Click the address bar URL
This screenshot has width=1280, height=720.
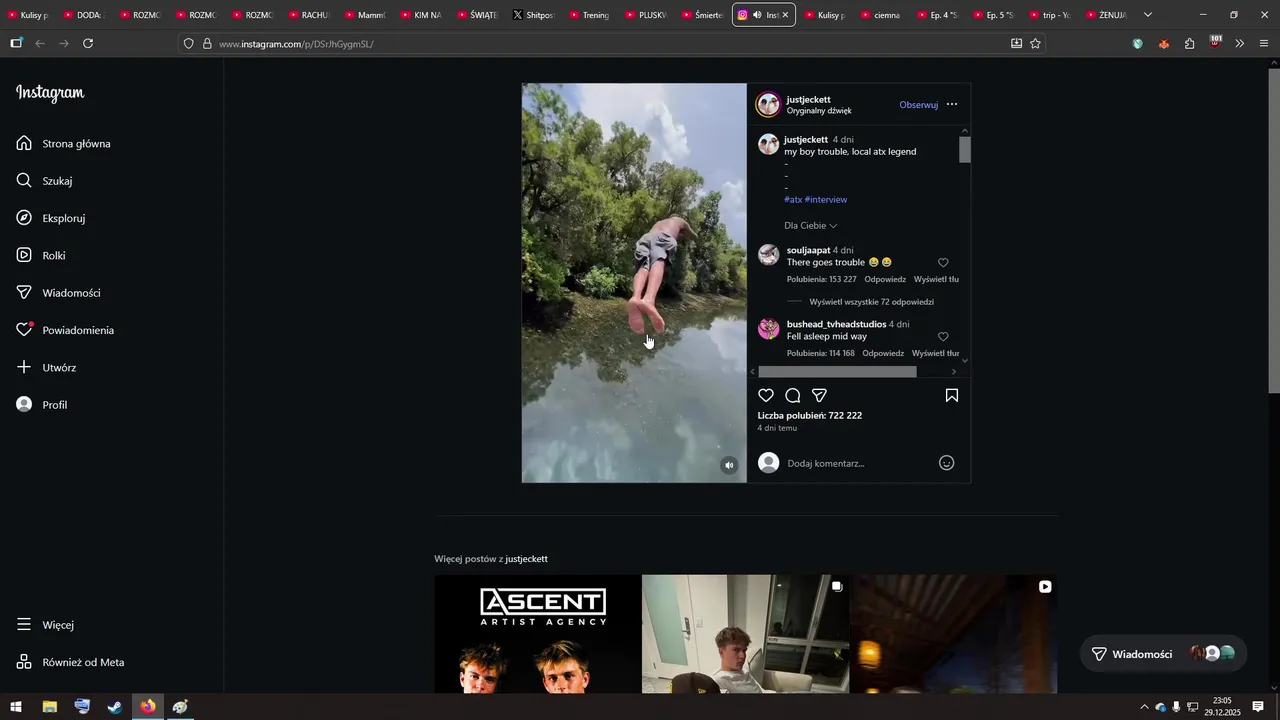[x=296, y=44]
